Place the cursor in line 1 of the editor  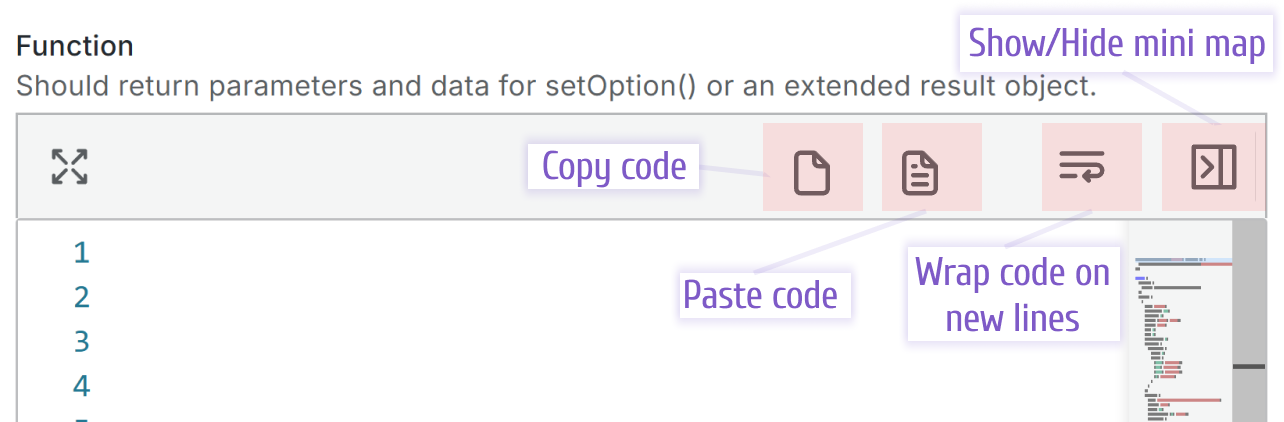click(x=610, y=253)
